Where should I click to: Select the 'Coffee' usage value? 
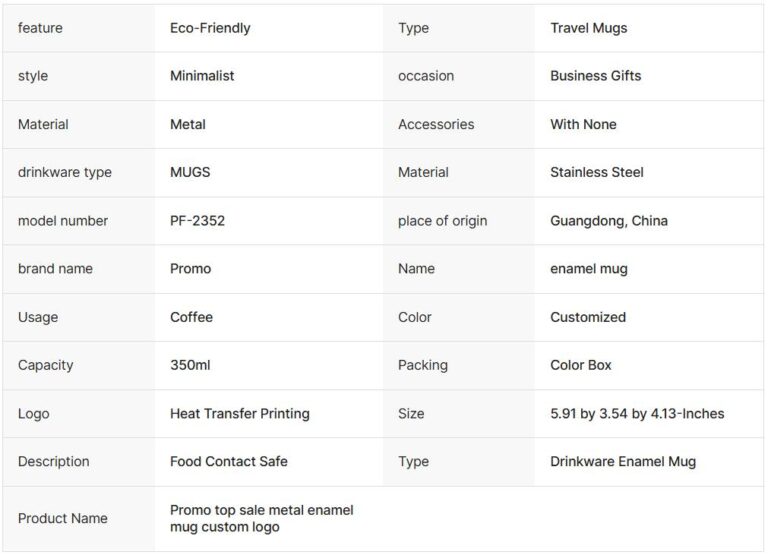pyautogui.click(x=191, y=317)
